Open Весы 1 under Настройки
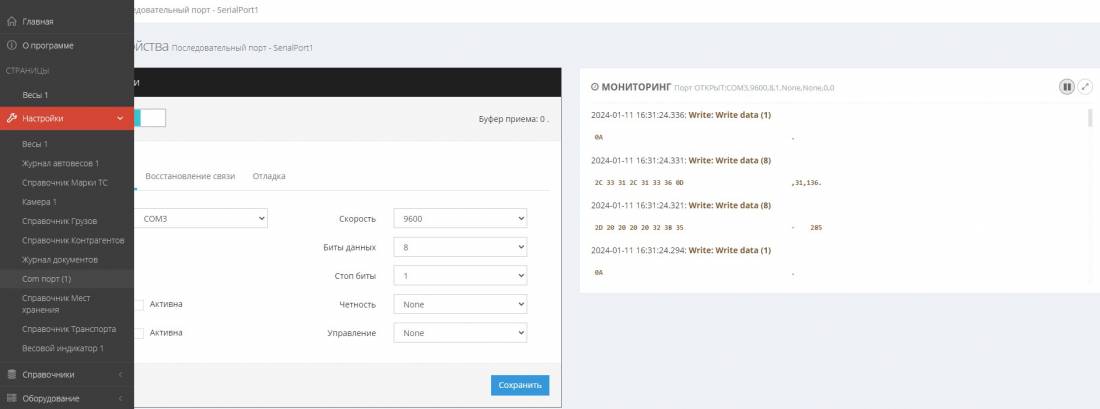This screenshot has width=1100, height=409. coord(35,144)
